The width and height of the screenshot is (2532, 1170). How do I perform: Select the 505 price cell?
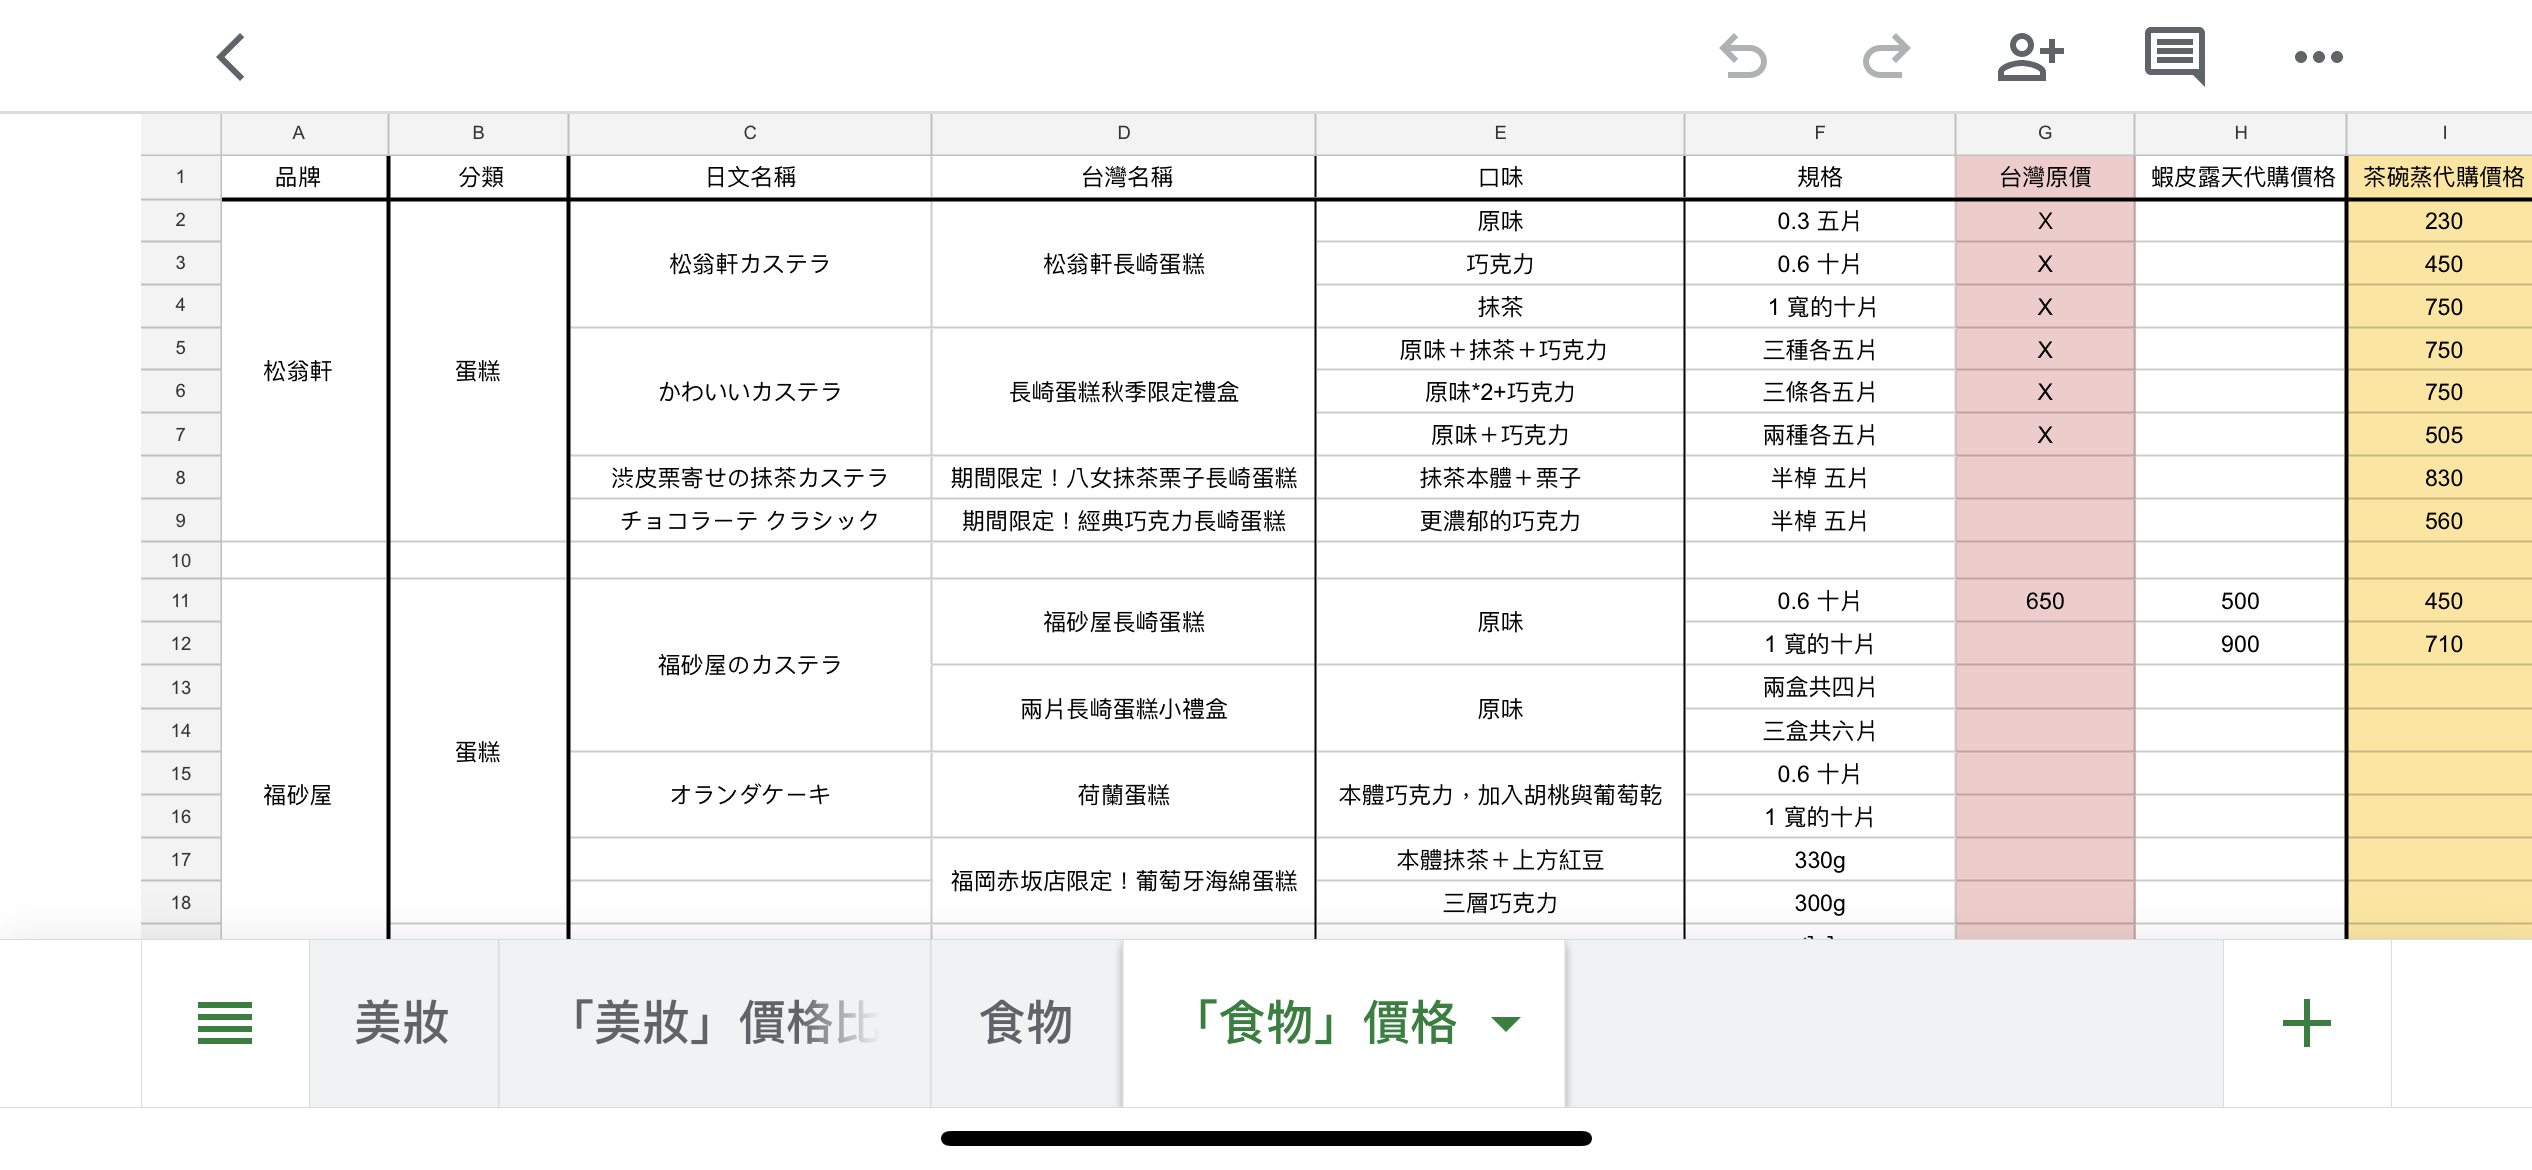[x=2441, y=435]
